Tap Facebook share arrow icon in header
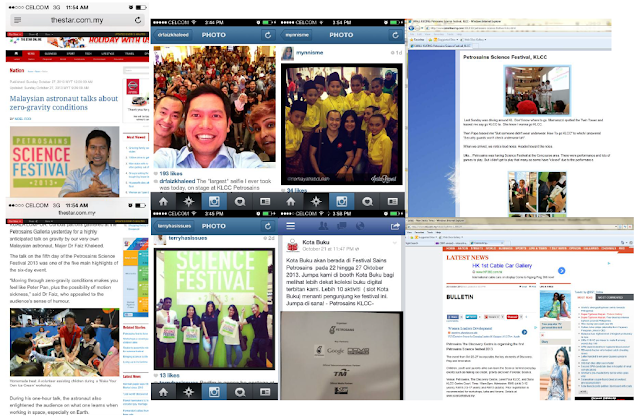Image resolution: width=640 pixels, height=417 pixels. (395, 226)
